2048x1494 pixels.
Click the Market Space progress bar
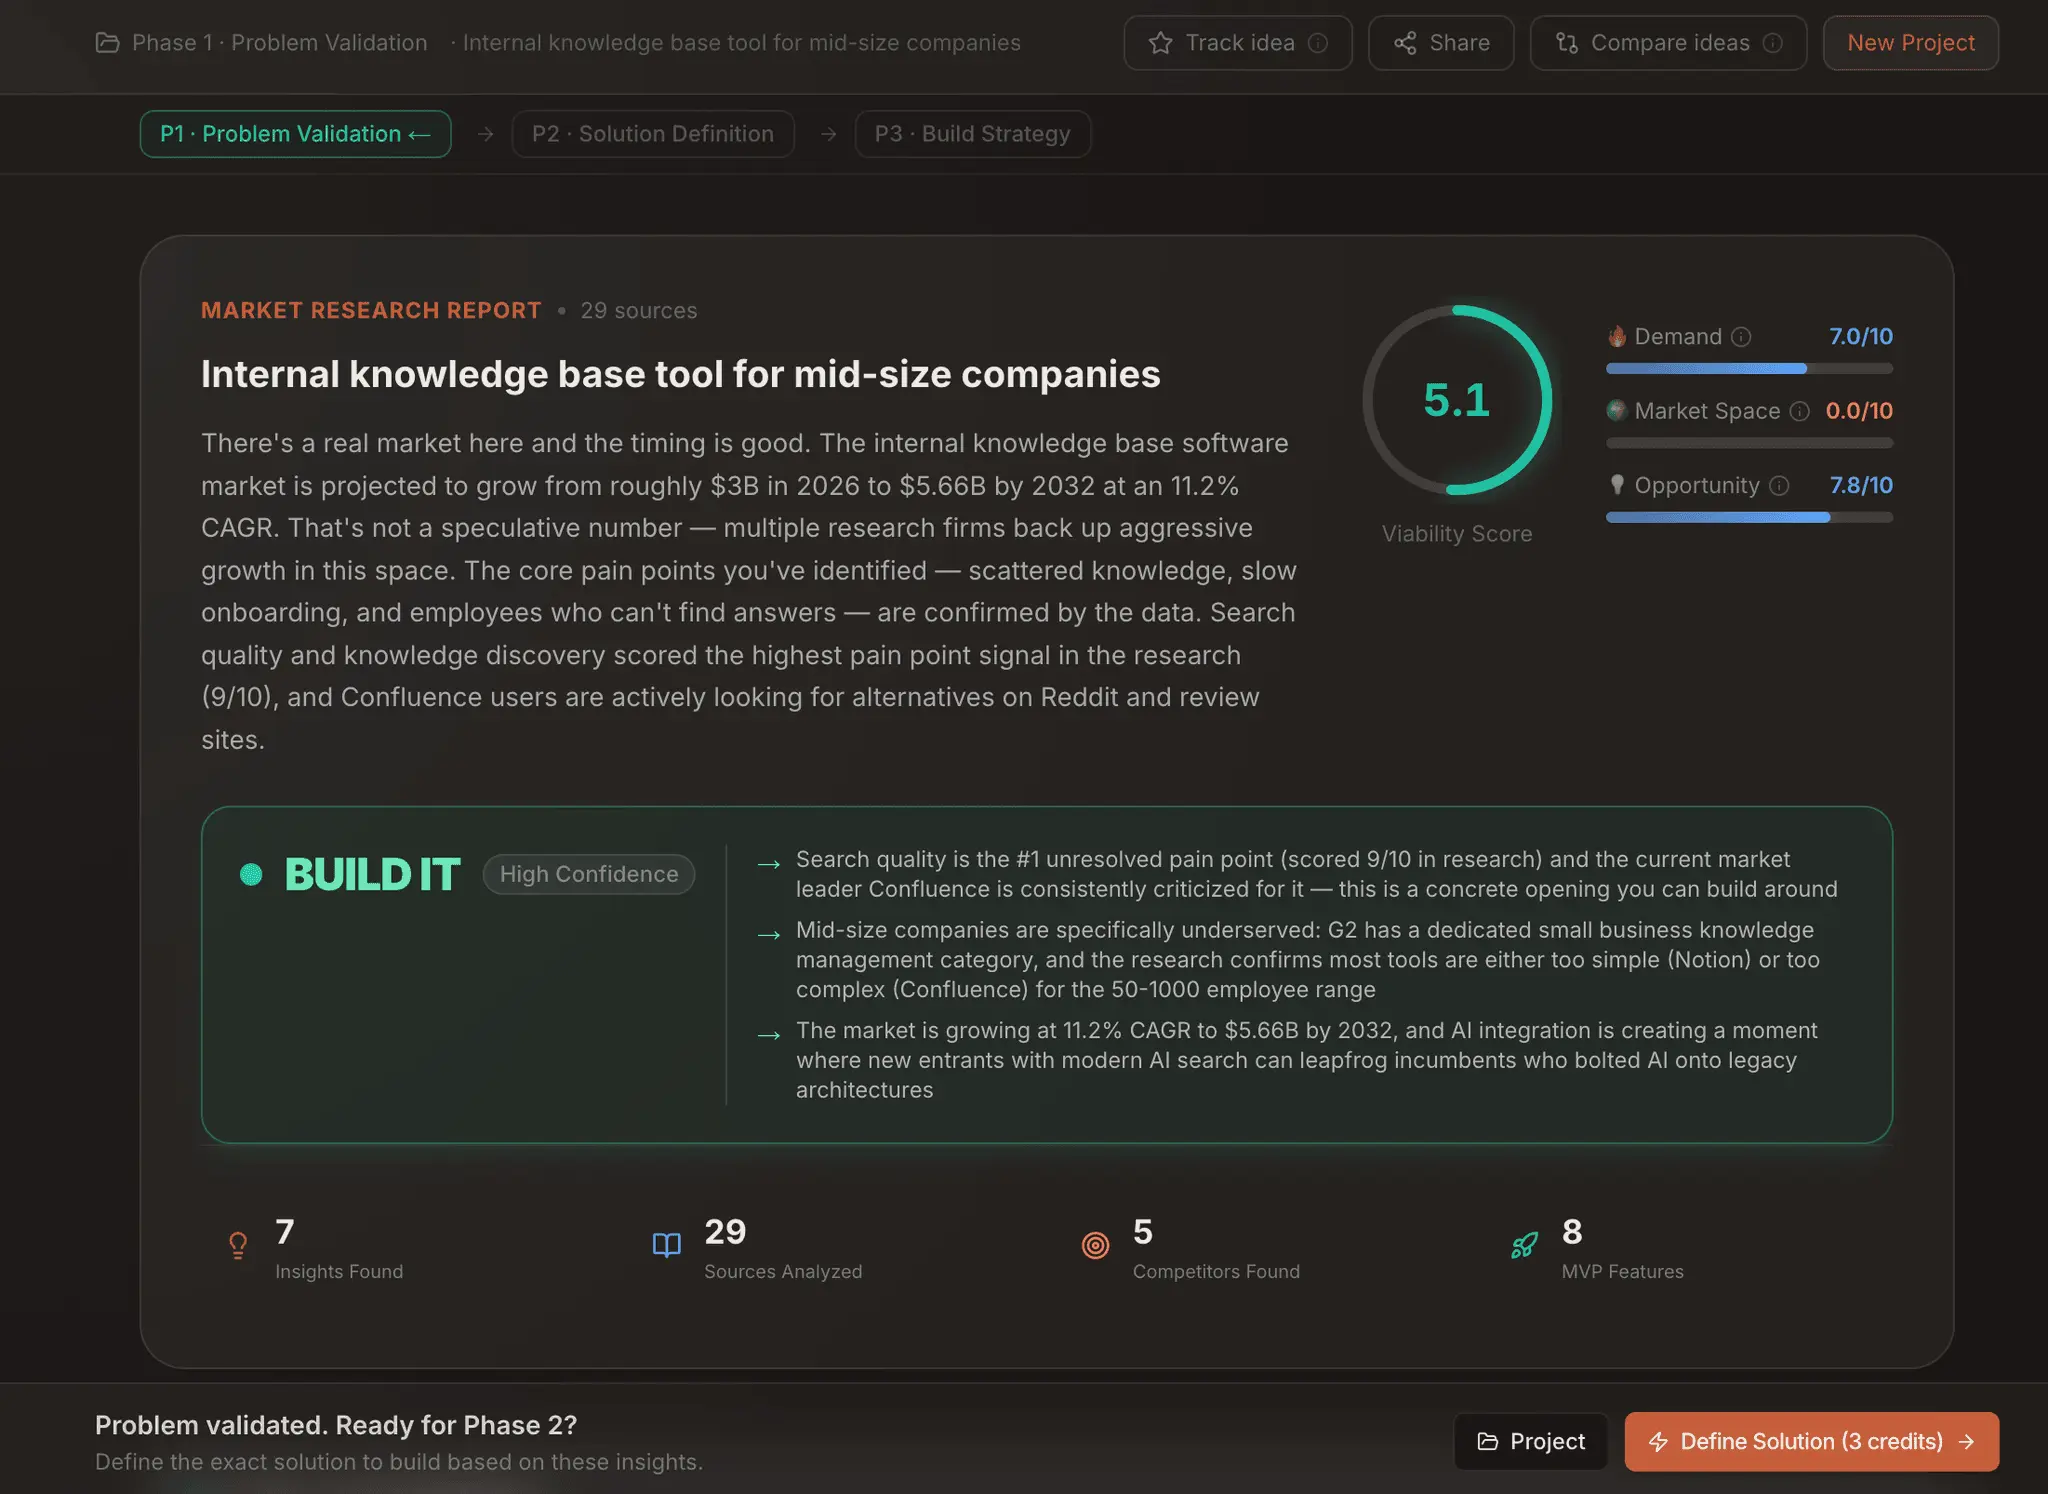1749,443
